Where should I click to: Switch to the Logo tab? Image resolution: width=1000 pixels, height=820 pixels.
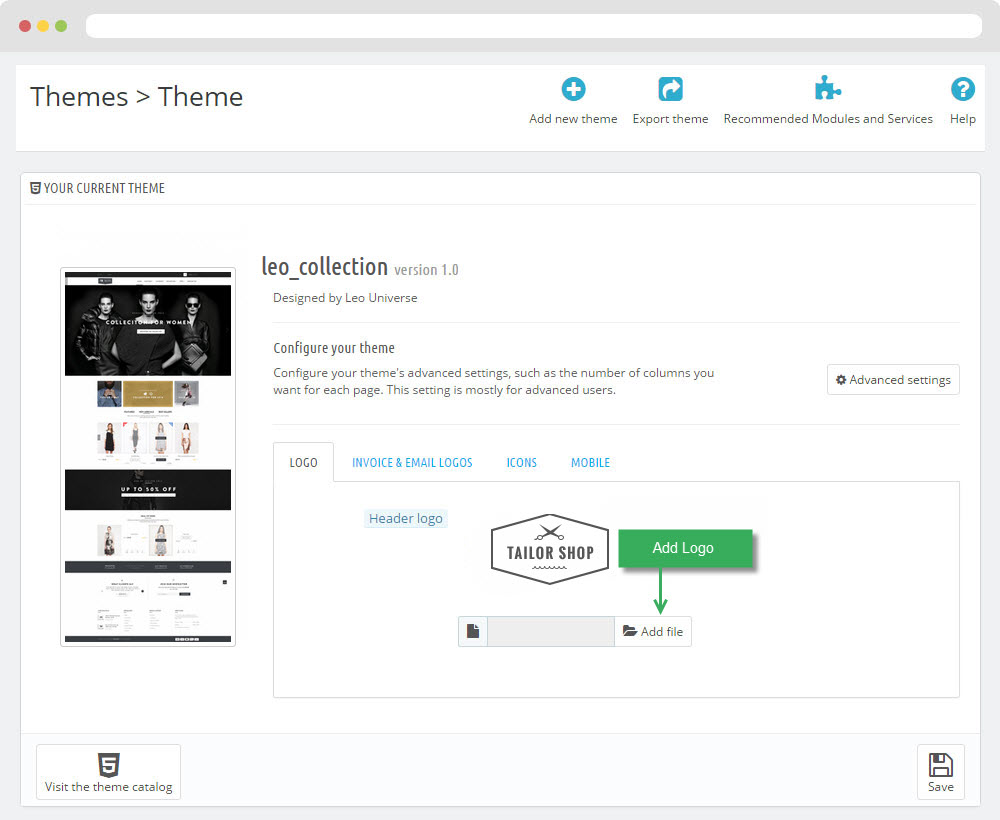tap(303, 462)
